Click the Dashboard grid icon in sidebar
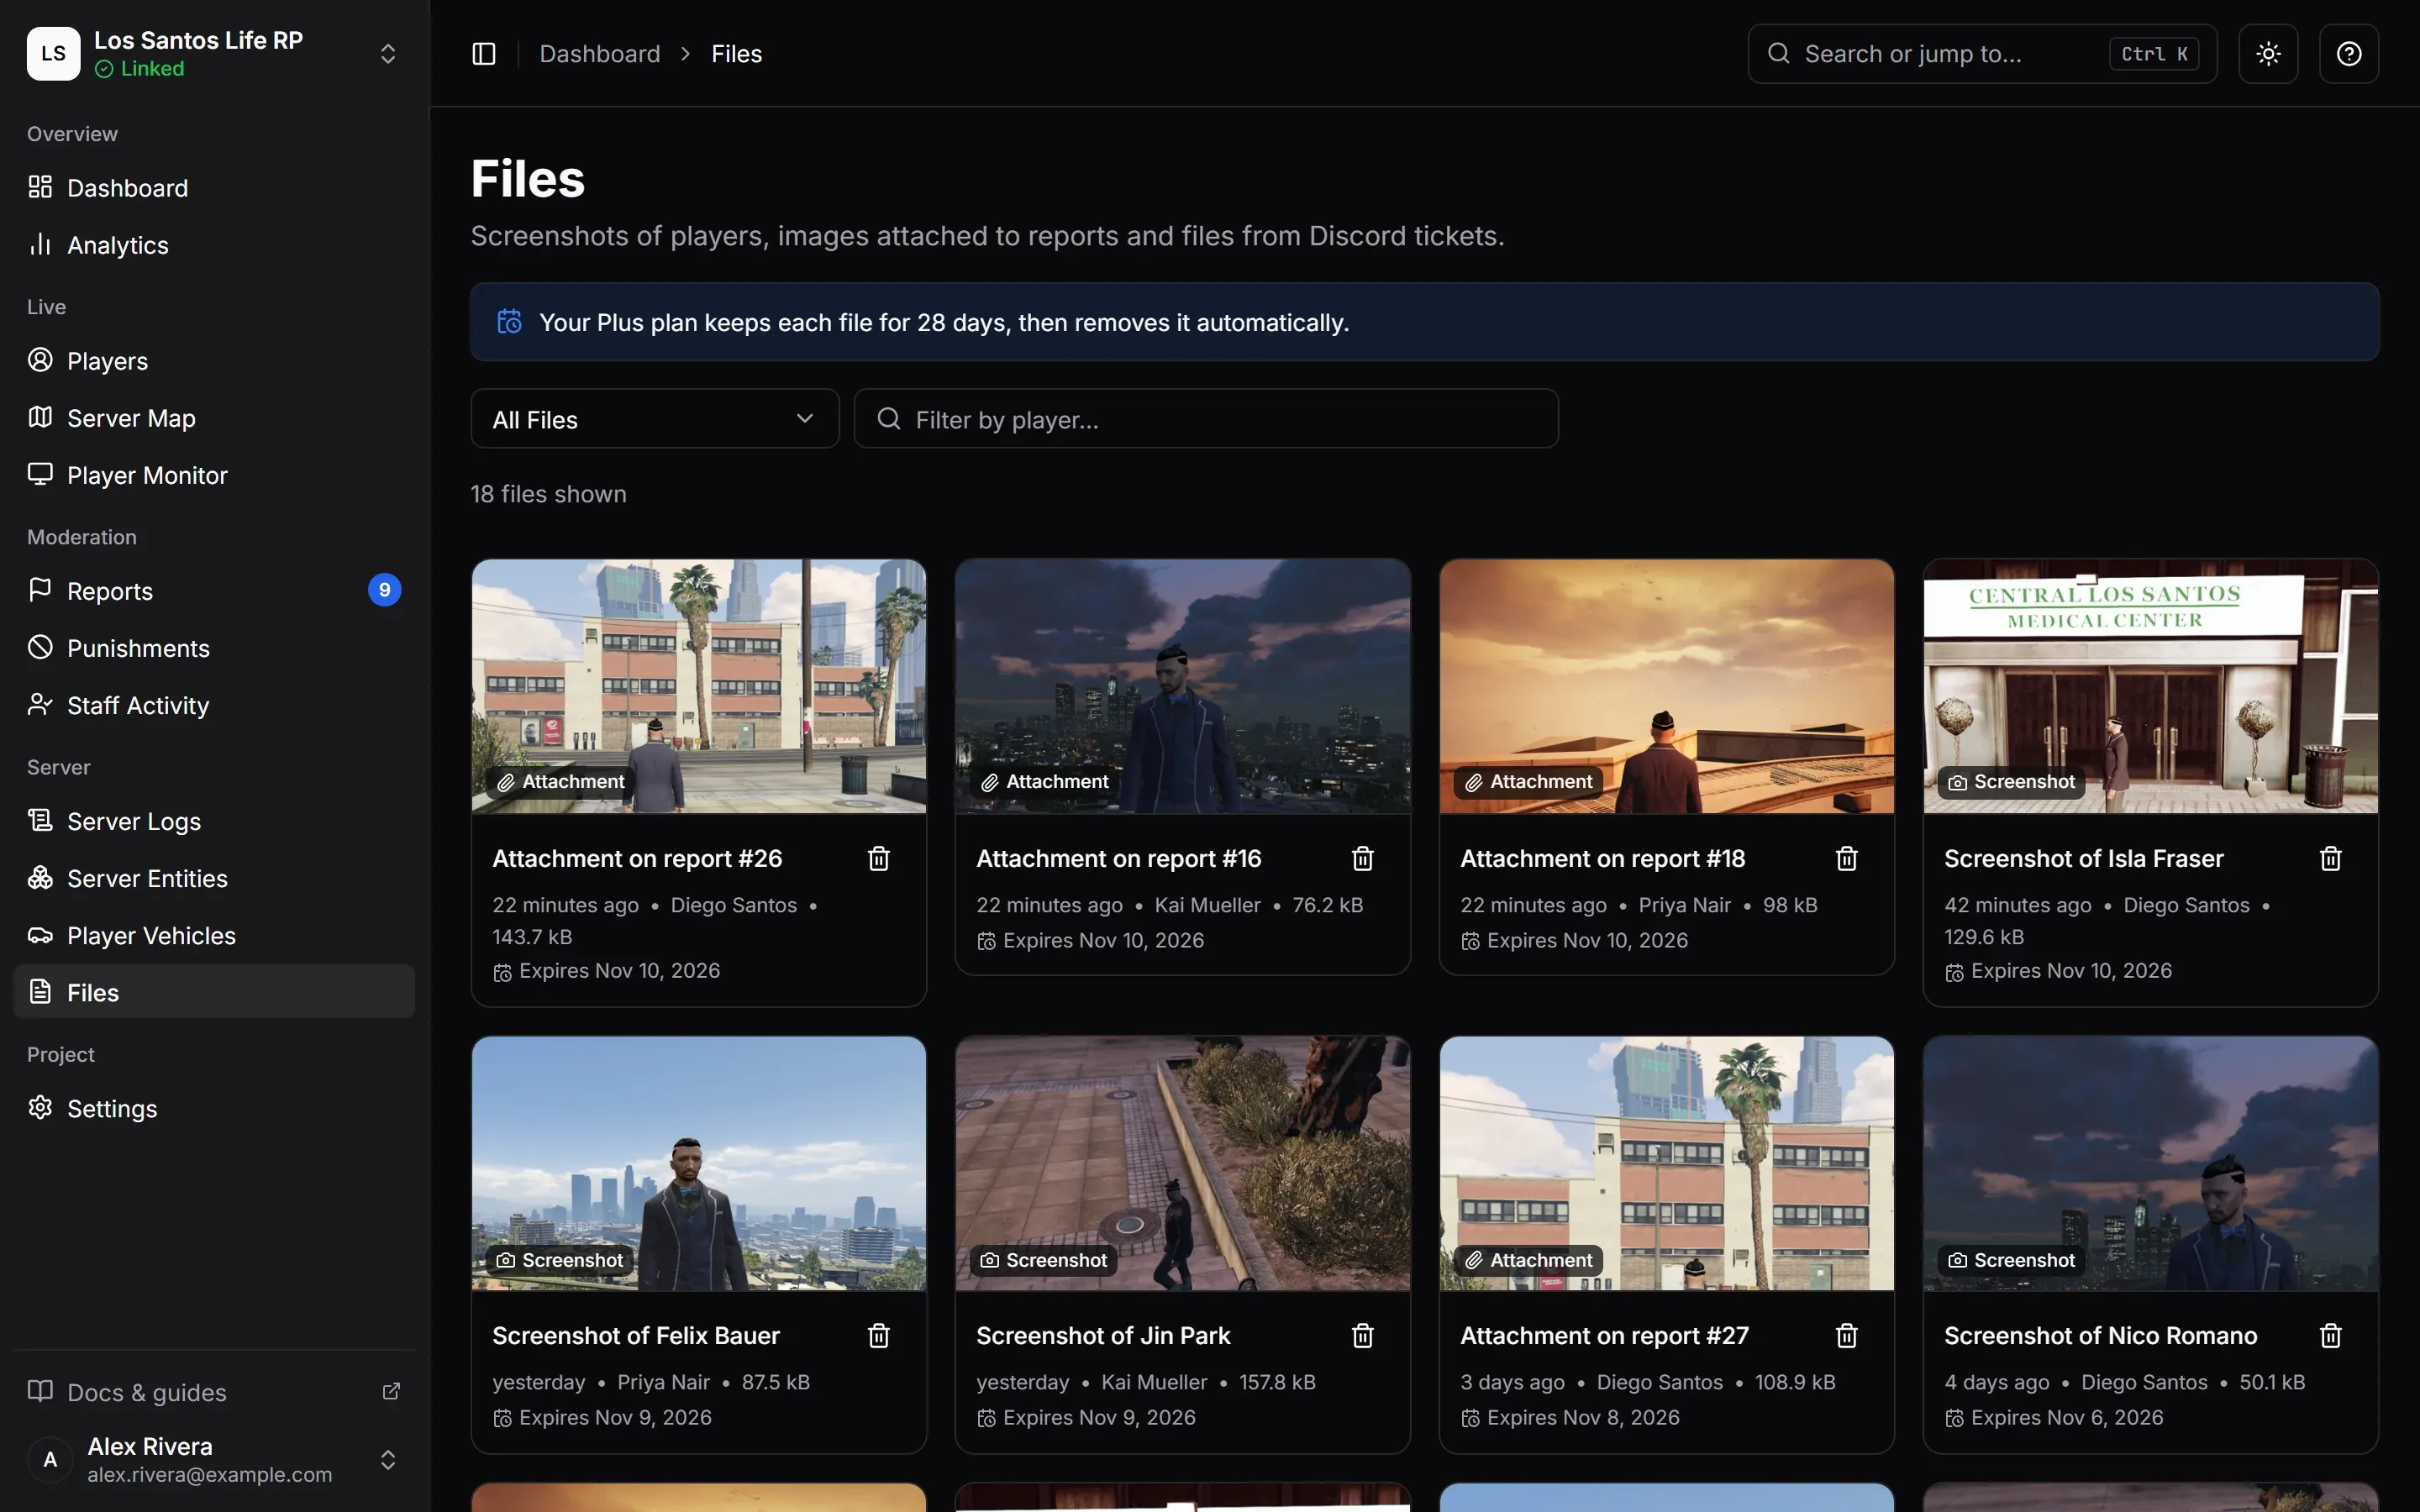This screenshot has height=1512, width=2420. click(40, 187)
